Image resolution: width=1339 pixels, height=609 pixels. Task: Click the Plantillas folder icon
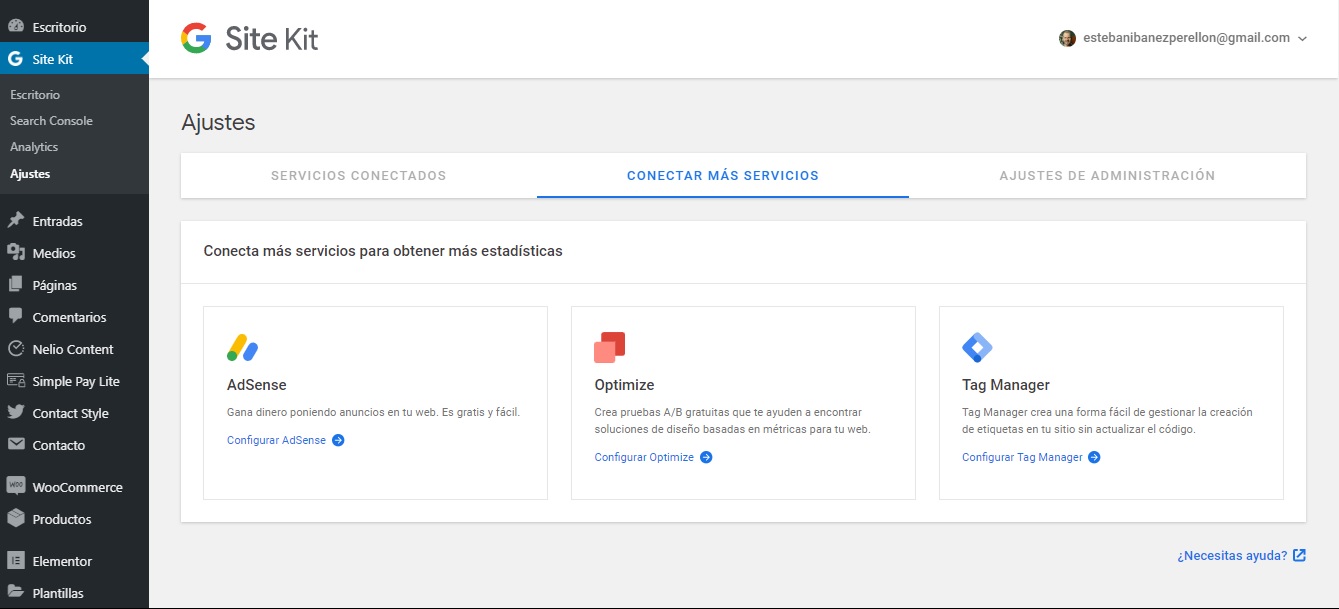click(15, 593)
